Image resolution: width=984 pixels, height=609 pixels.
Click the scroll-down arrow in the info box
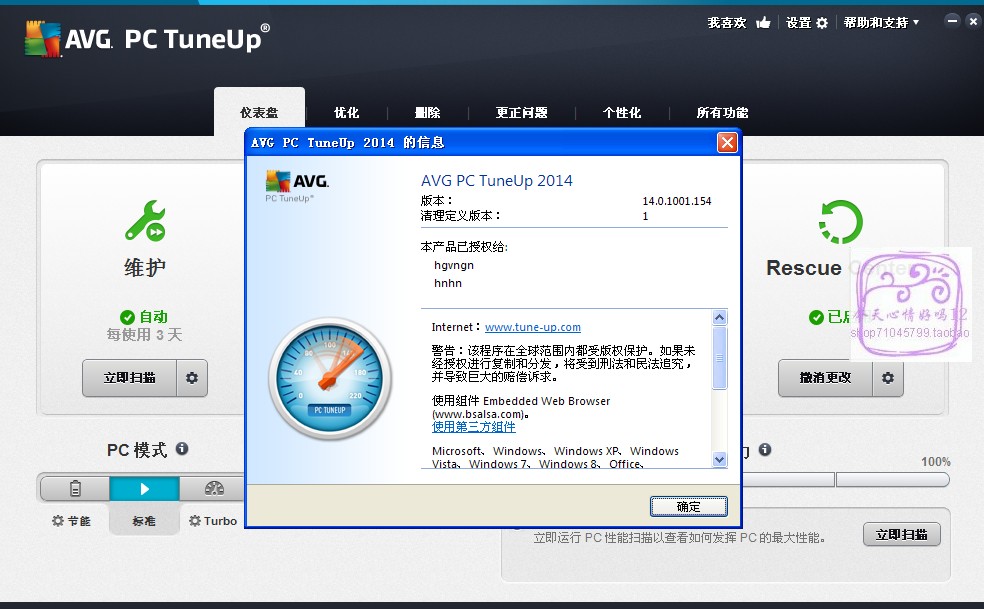[720, 460]
